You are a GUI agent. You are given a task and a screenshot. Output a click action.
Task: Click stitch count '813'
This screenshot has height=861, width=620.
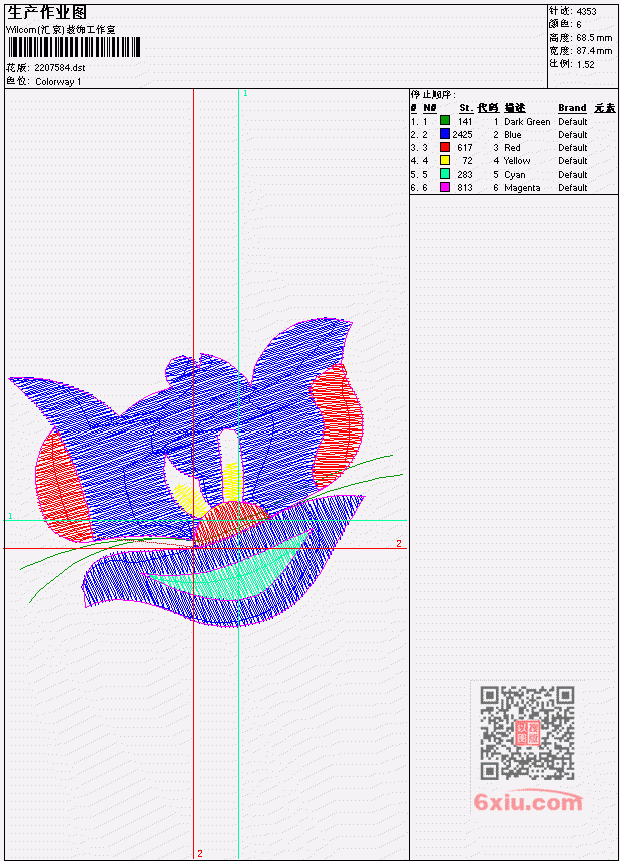(x=465, y=188)
